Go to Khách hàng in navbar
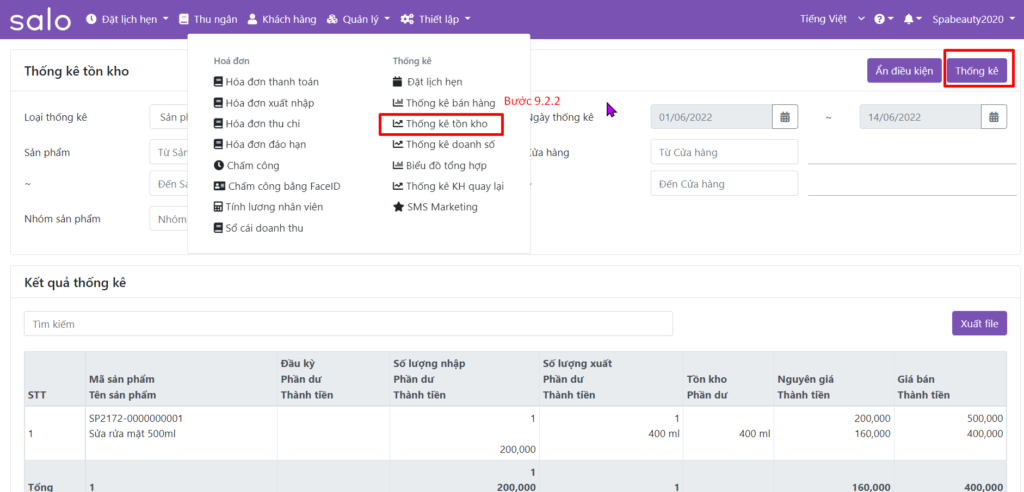1024x492 pixels. pos(282,20)
